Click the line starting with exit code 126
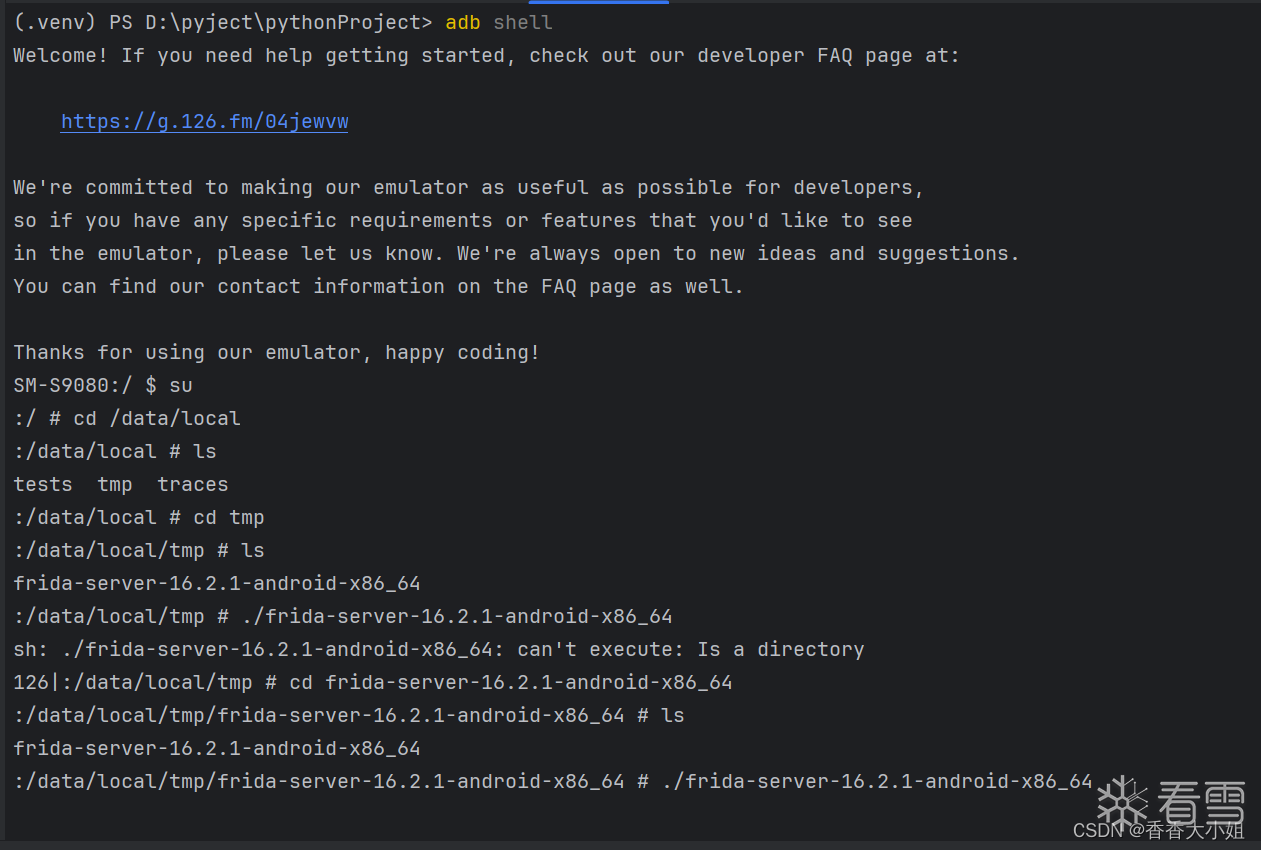The height and width of the screenshot is (850, 1261). [x=373, y=682]
